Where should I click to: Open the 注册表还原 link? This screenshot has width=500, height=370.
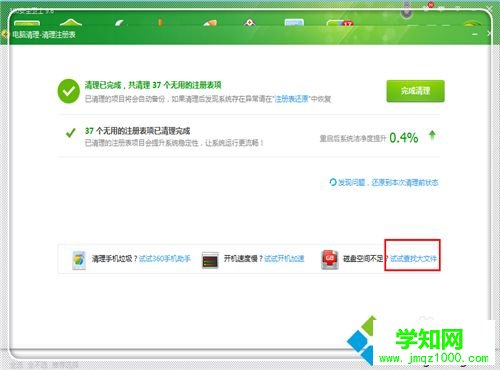coord(291,99)
